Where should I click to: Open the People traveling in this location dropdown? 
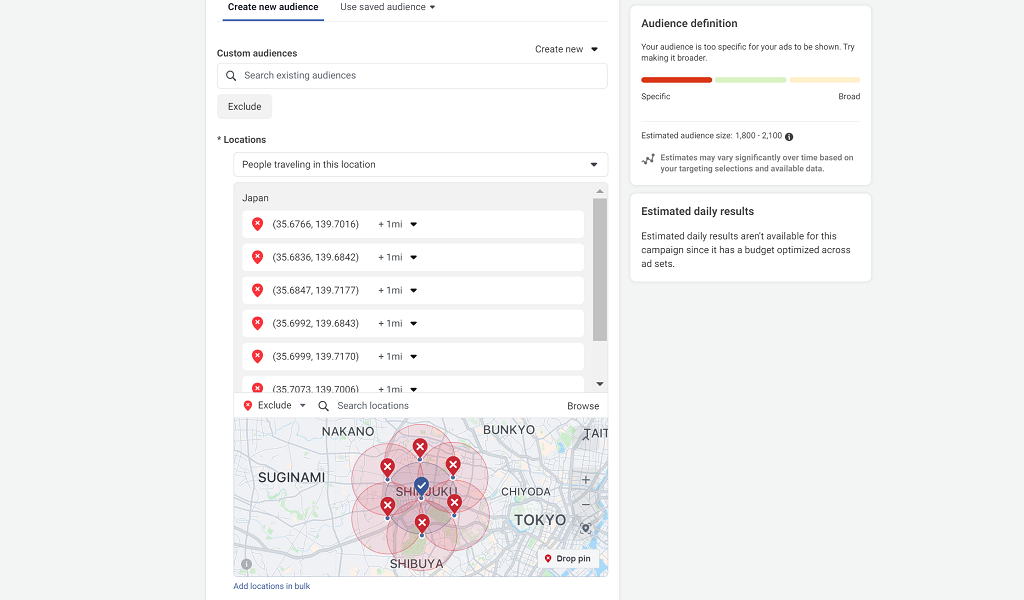tap(421, 165)
